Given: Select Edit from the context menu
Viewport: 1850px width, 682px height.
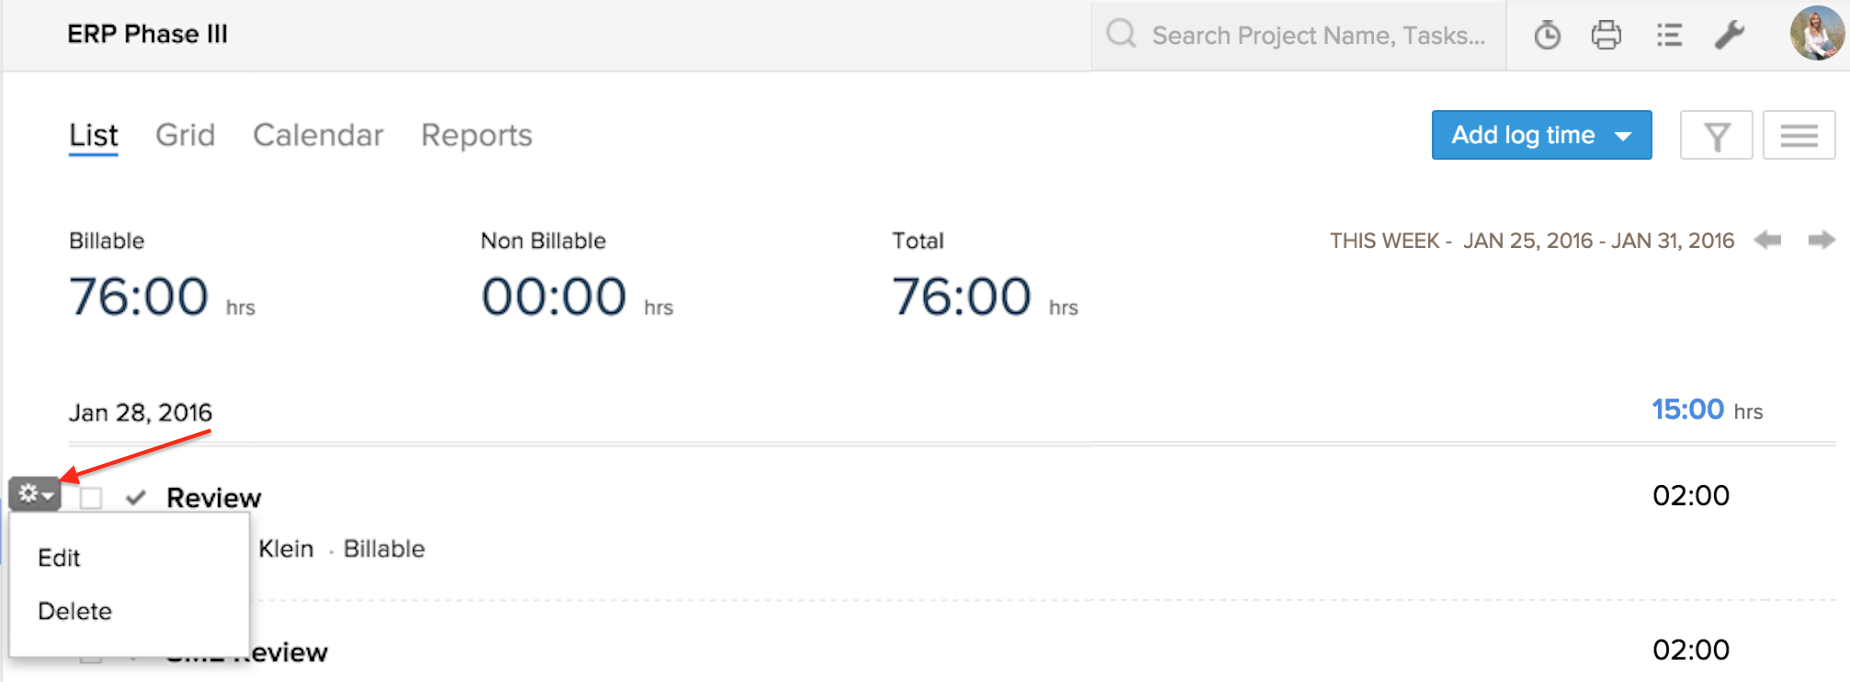Looking at the screenshot, I should [x=59, y=558].
